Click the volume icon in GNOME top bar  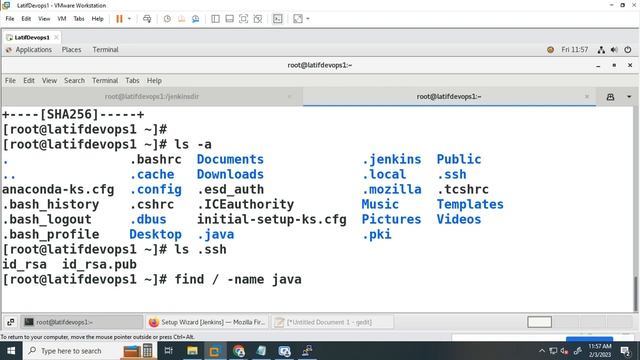pos(614,50)
